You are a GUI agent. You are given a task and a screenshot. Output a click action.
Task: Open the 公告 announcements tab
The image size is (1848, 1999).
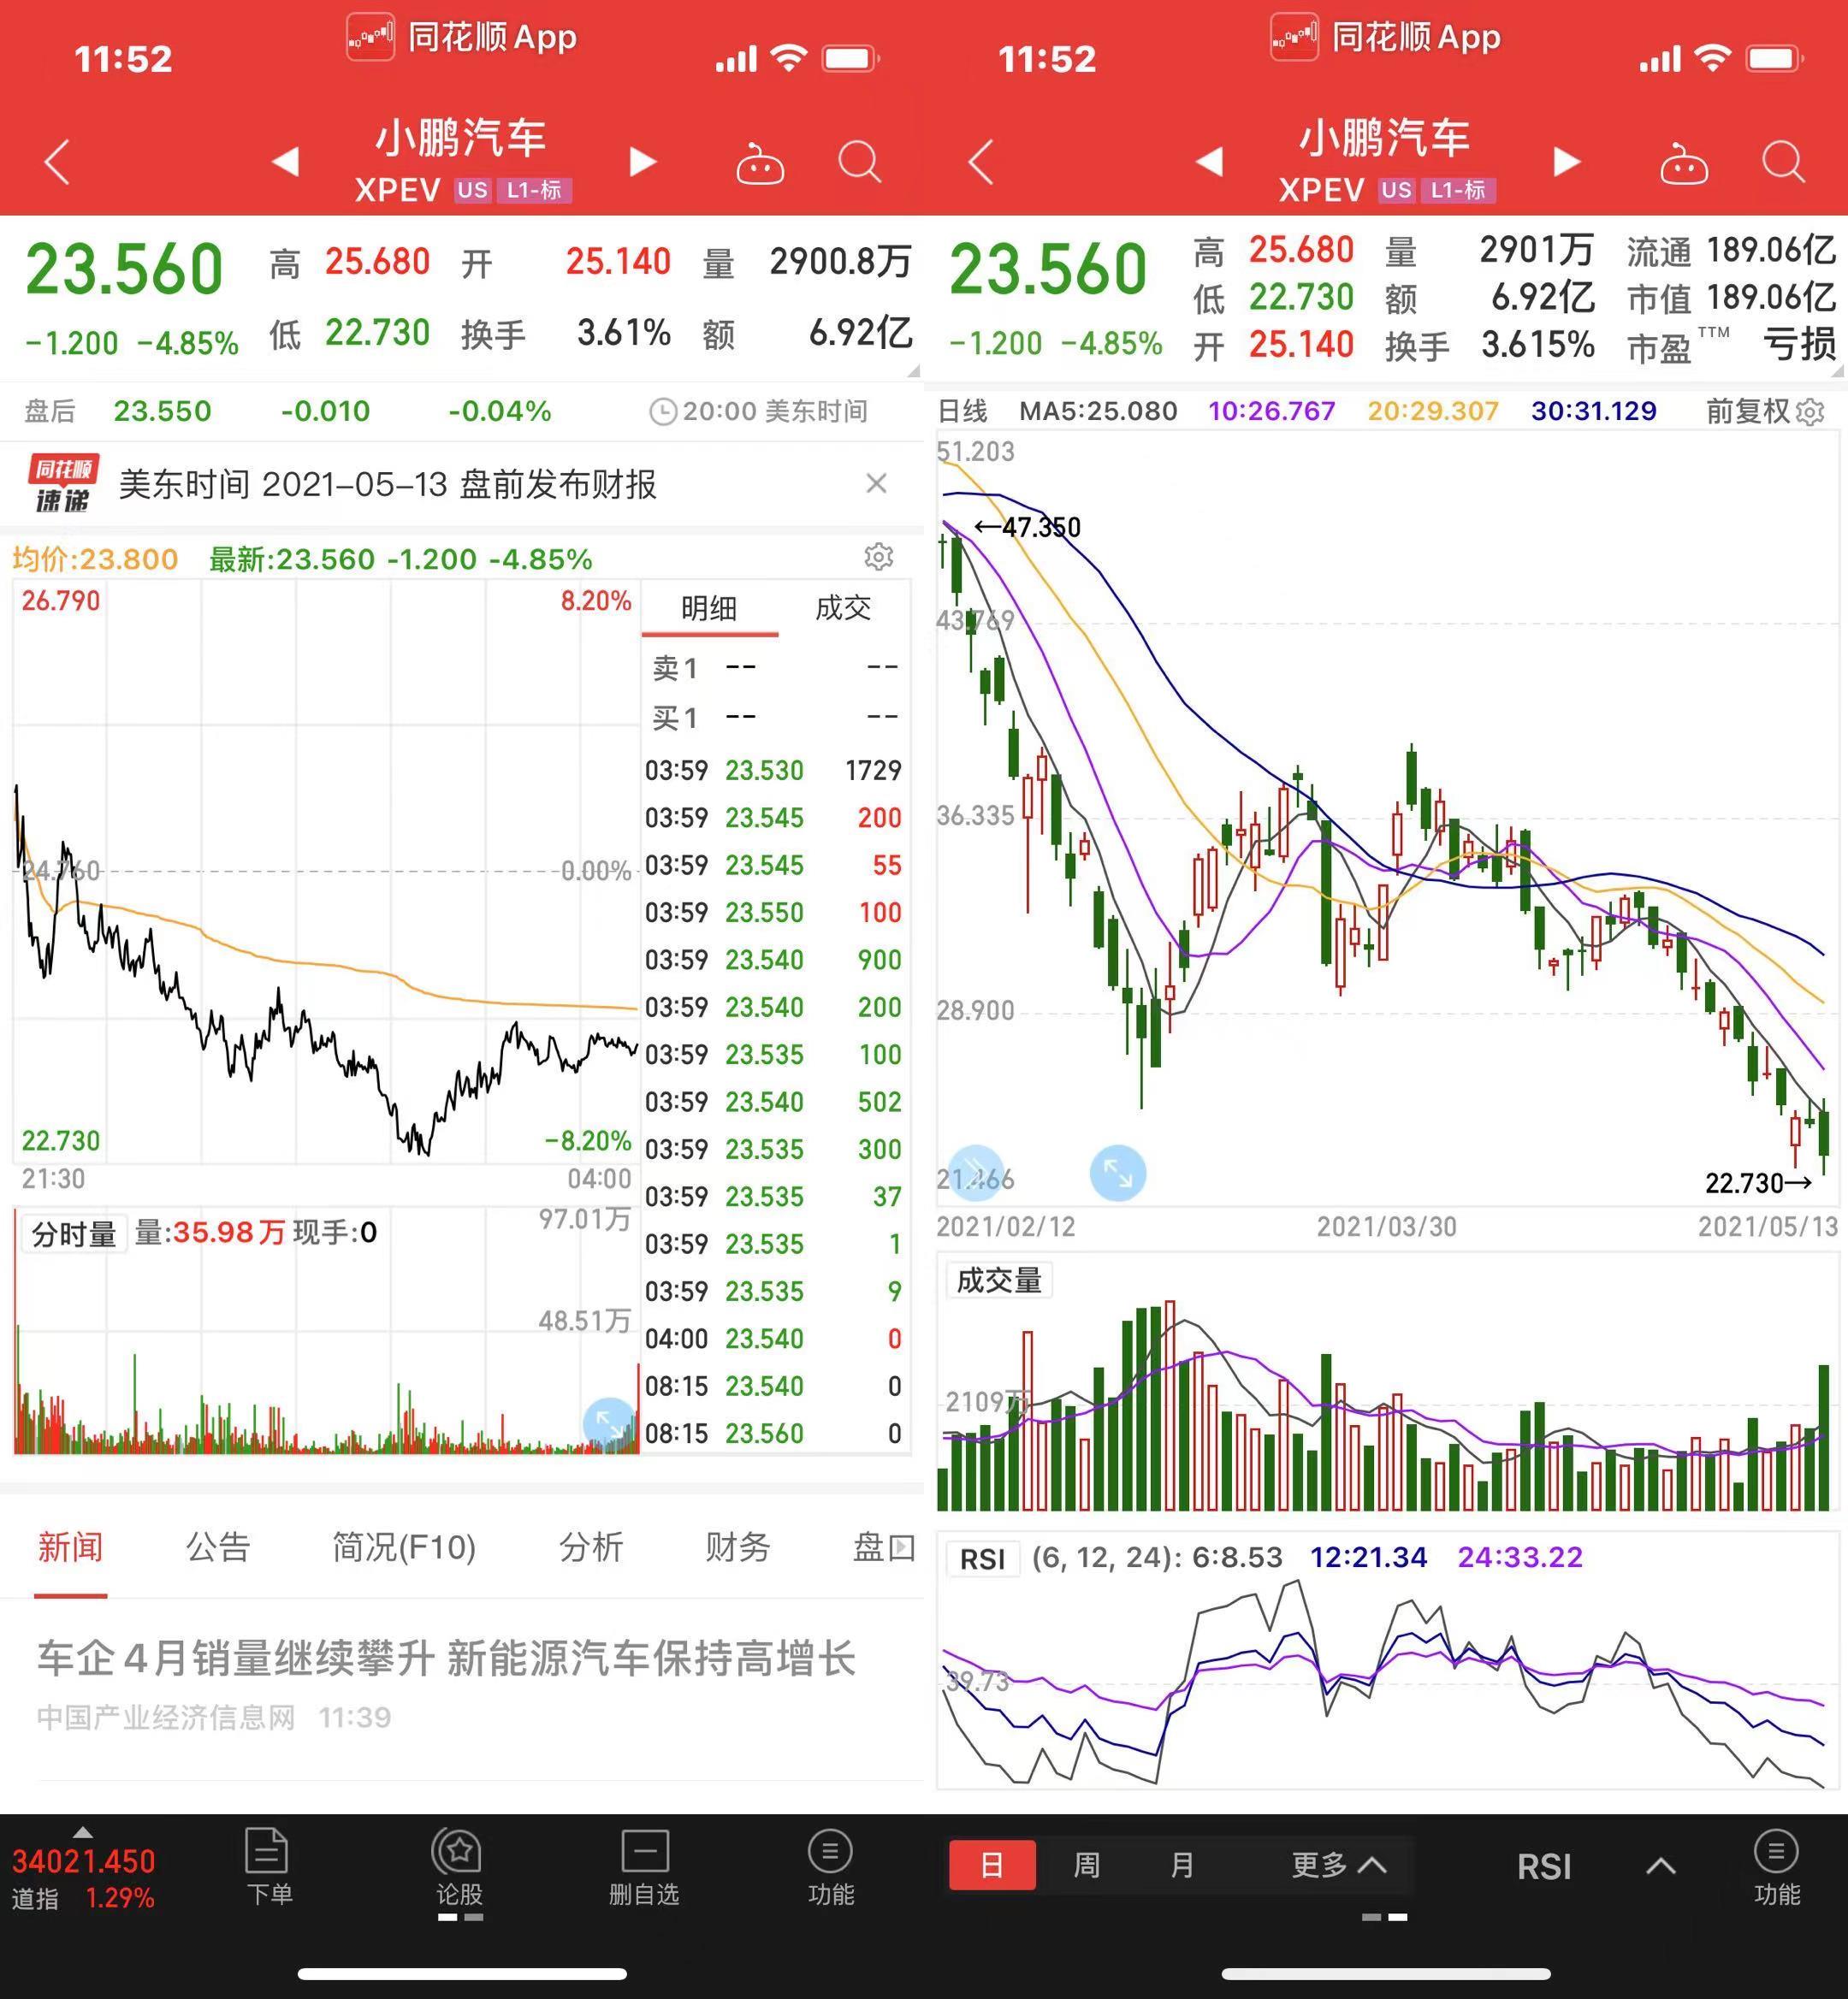(x=218, y=1547)
